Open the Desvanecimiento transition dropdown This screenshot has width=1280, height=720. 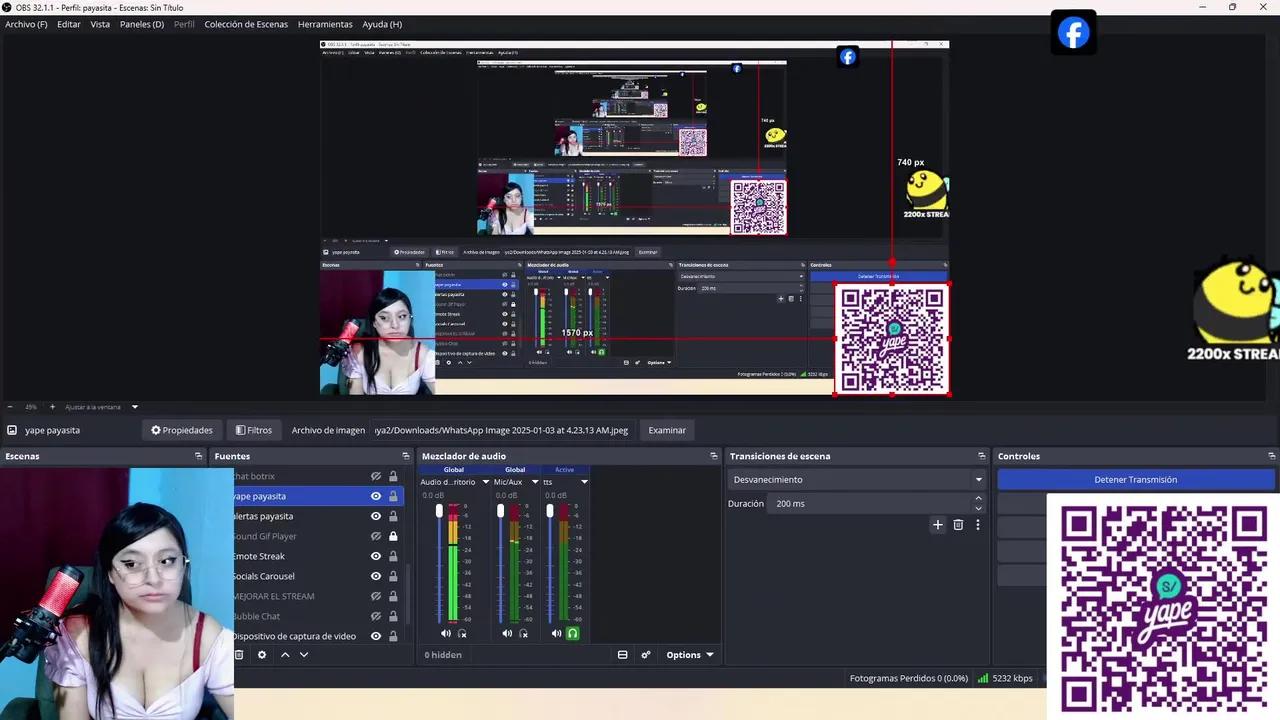(857, 480)
